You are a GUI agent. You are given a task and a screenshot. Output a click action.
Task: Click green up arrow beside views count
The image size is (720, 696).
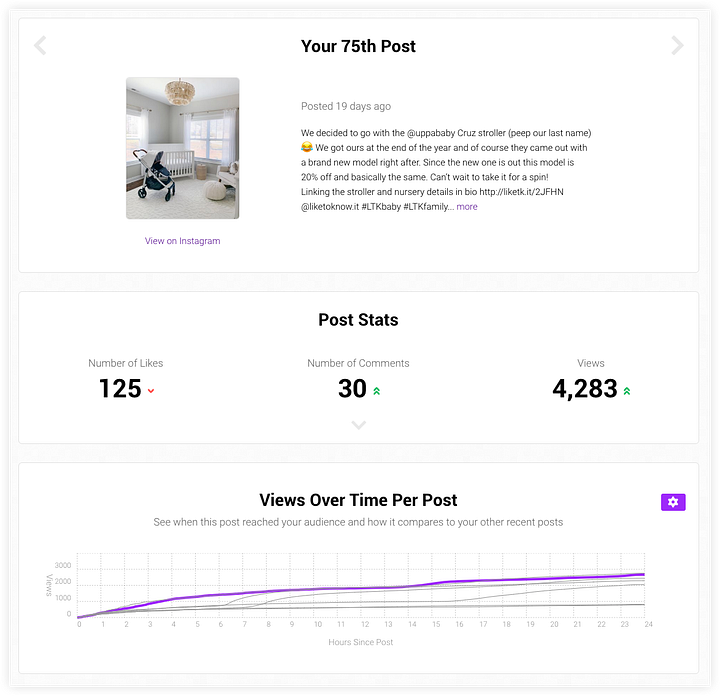pos(627,391)
